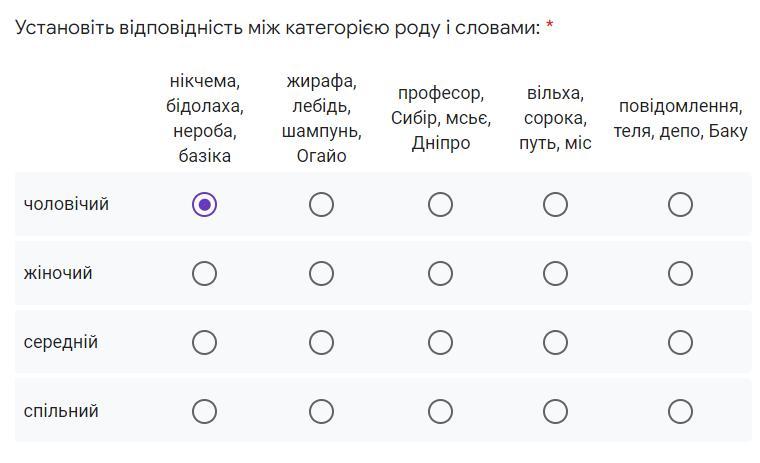The width and height of the screenshot is (760, 463).
Task: Select середній for вільха, сорока column
Action: coord(555,342)
